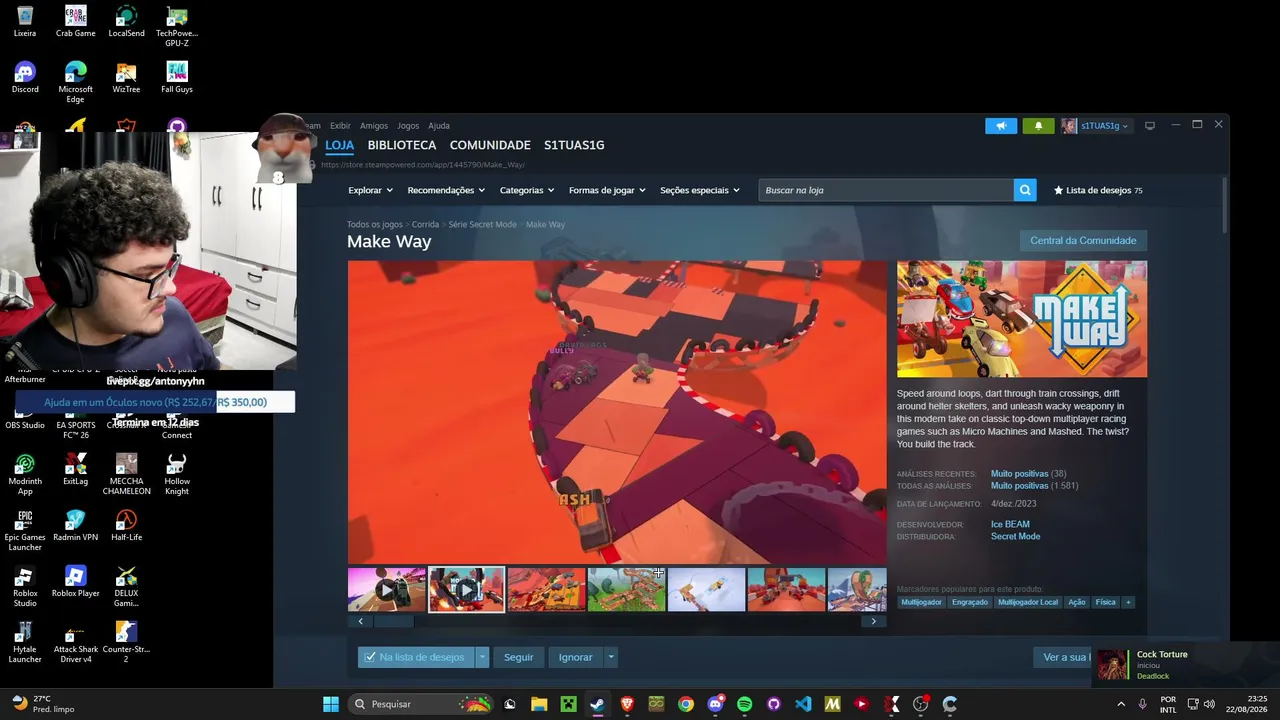
Task: Open Steam announcements megaphone button
Action: click(x=1001, y=126)
